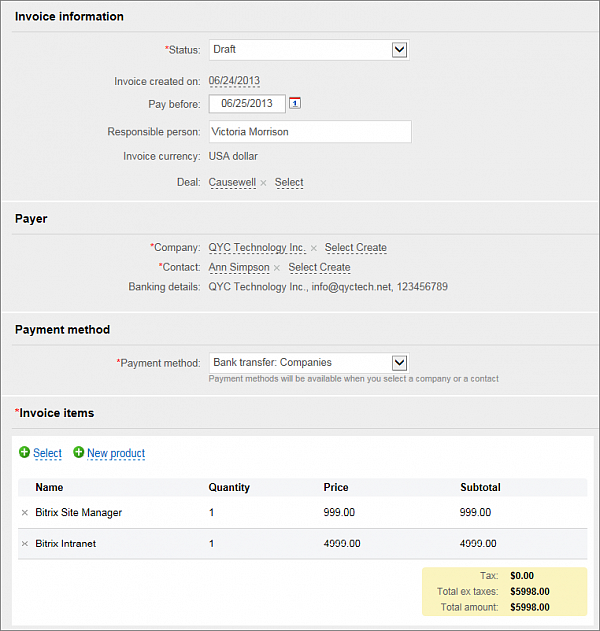Remove Ann Simpson contact with x icon
Screen dimensions: 600x631
coord(277,268)
